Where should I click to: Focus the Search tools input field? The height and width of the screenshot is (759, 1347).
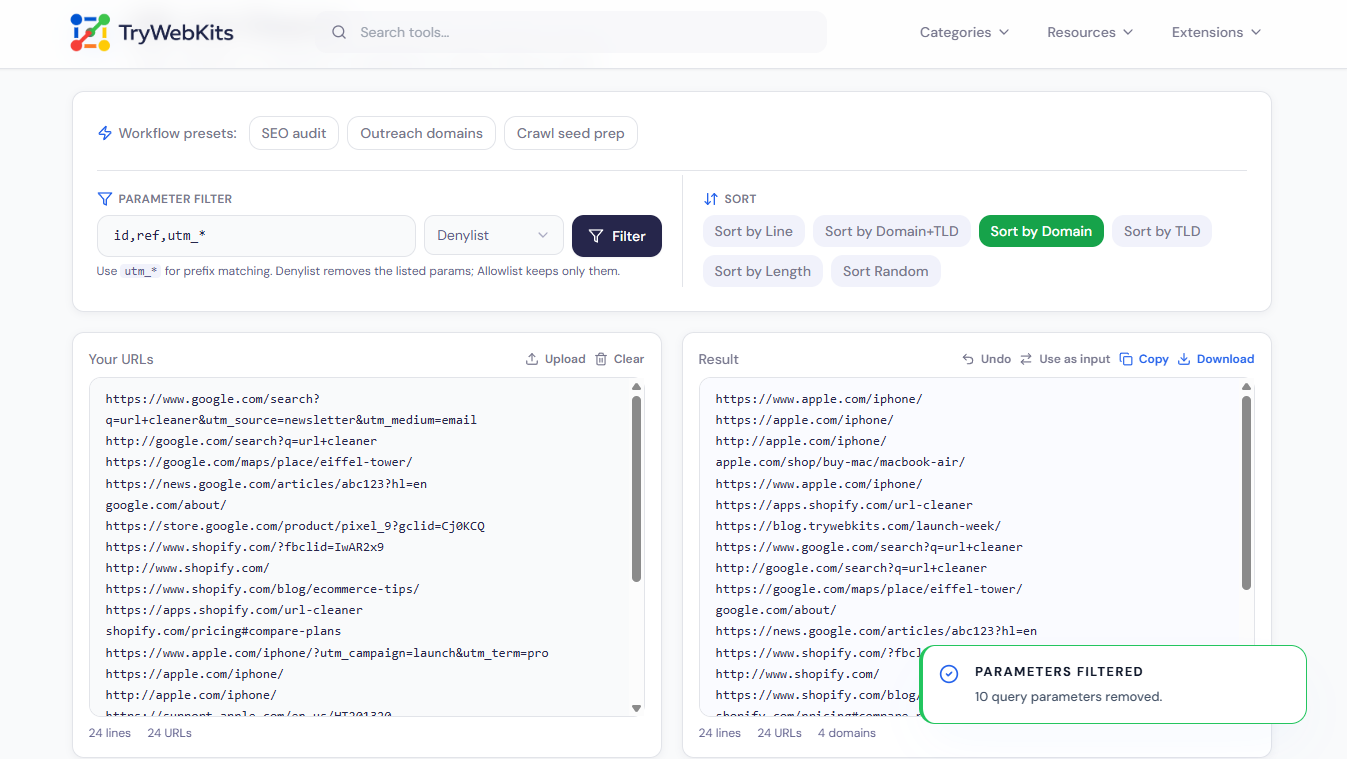click(571, 32)
